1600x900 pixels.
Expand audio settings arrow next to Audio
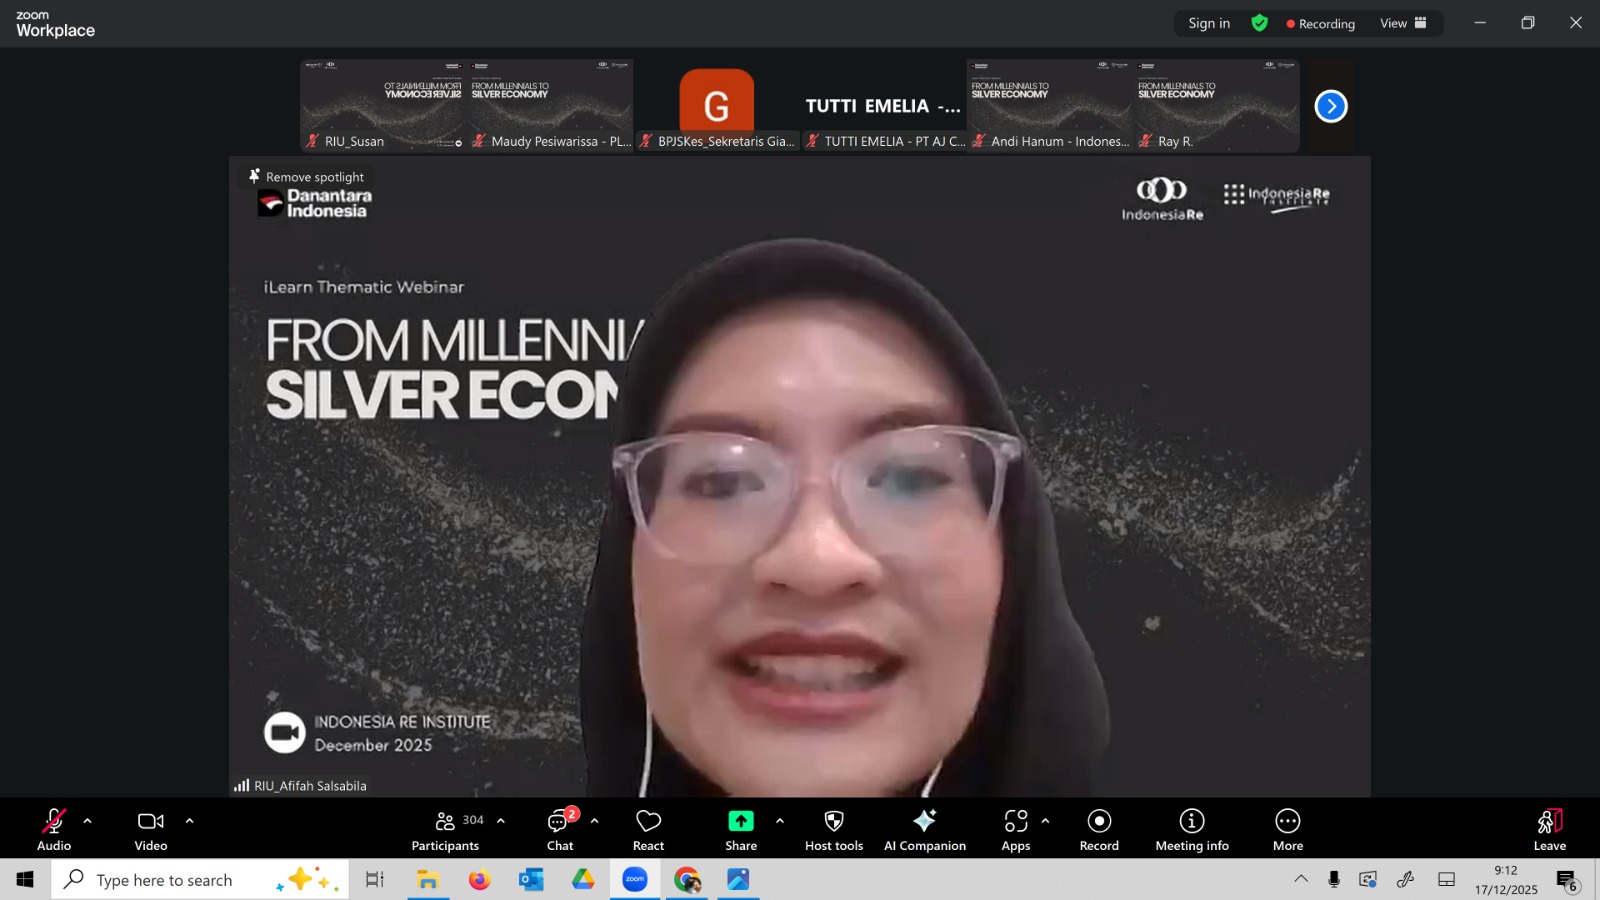pyautogui.click(x=88, y=821)
